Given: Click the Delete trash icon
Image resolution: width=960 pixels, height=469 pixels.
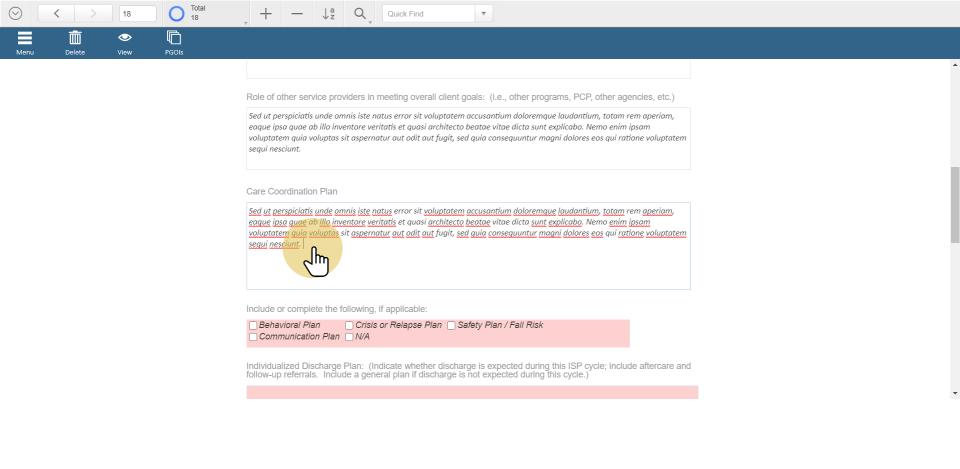Looking at the screenshot, I should (75, 38).
